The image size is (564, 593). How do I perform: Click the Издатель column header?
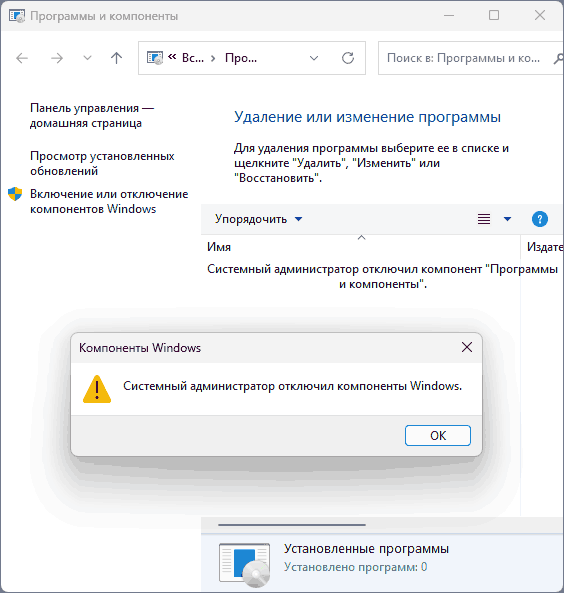pyautogui.click(x=542, y=247)
